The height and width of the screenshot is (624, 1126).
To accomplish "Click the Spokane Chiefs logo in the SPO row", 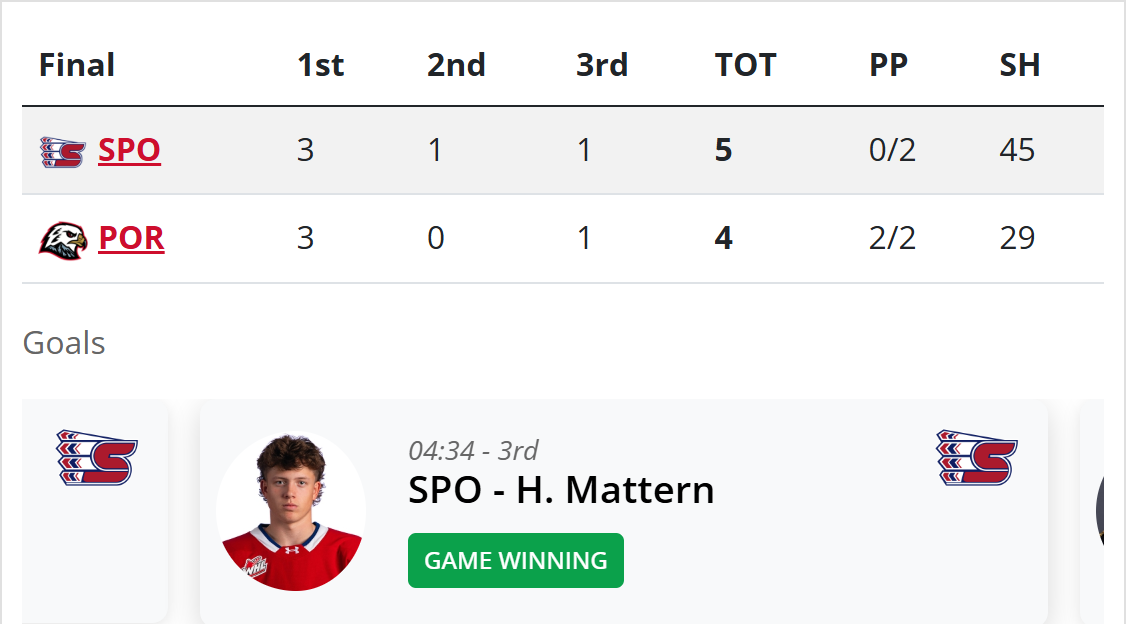I will coord(62,151).
